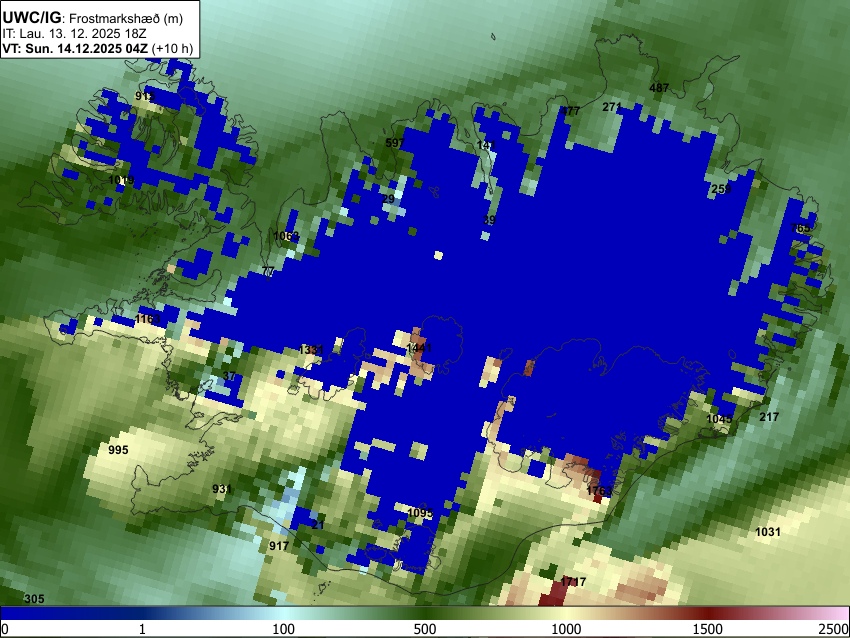This screenshot has height=638, width=850.
Task: Click the map value 1095
Action: tap(420, 513)
